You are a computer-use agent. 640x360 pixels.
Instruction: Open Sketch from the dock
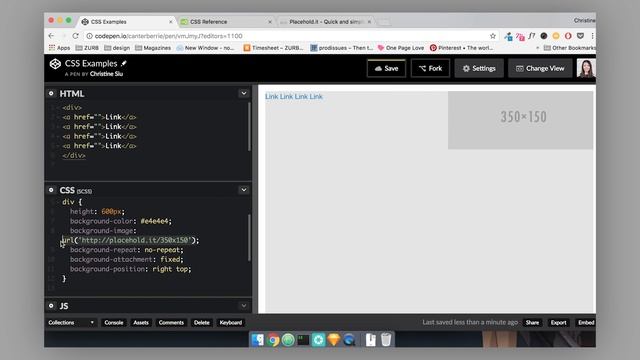click(333, 340)
